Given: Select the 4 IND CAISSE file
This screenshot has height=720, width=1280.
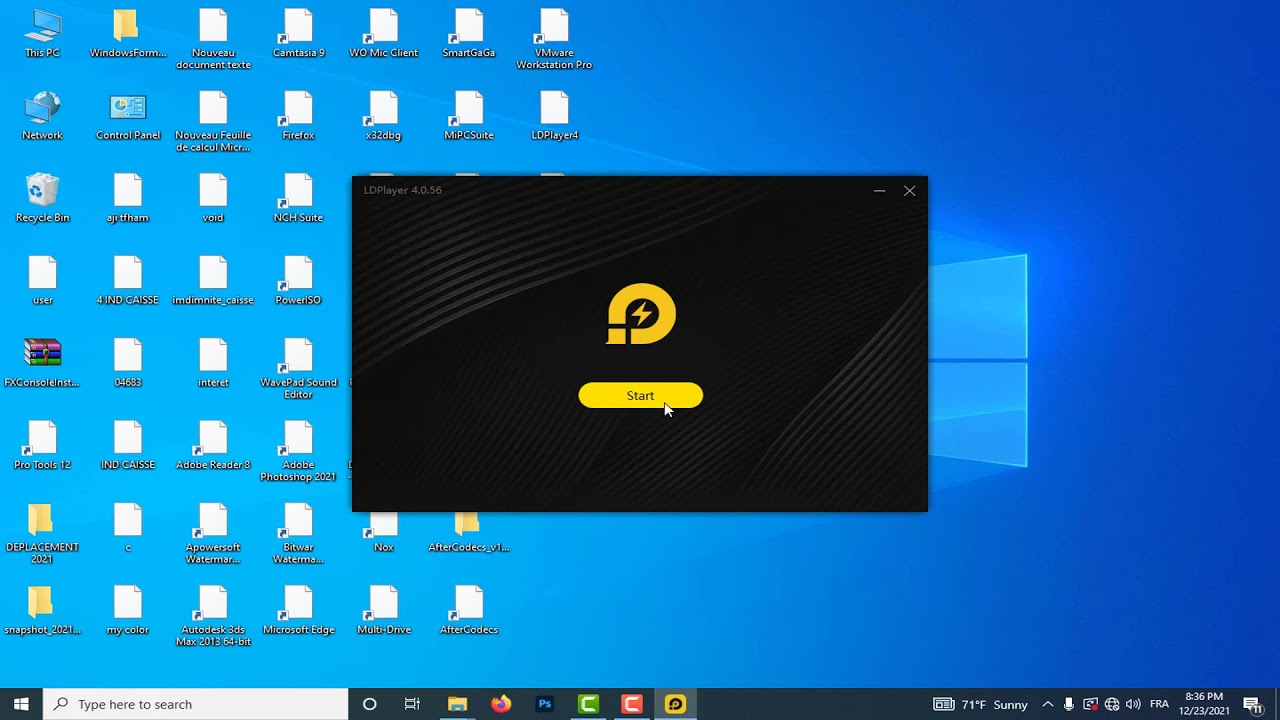Looking at the screenshot, I should [128, 281].
